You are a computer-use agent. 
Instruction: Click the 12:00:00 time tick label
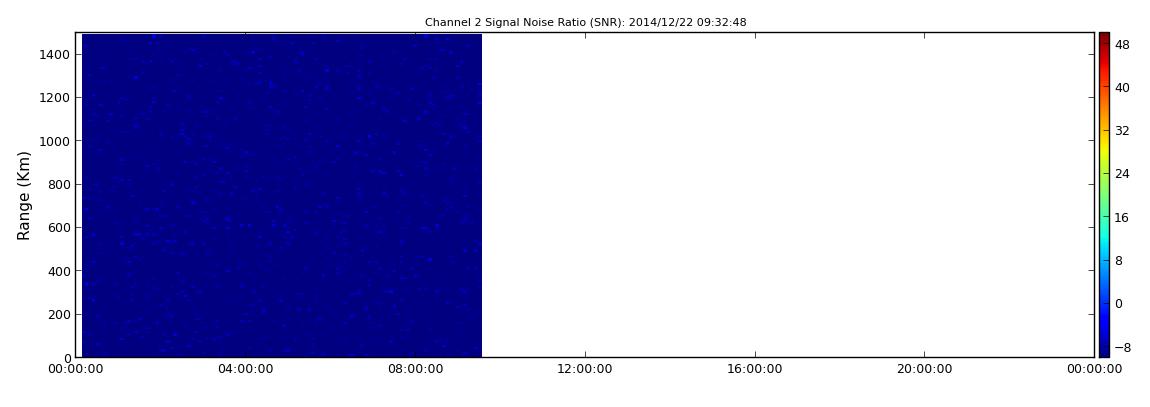click(x=585, y=369)
